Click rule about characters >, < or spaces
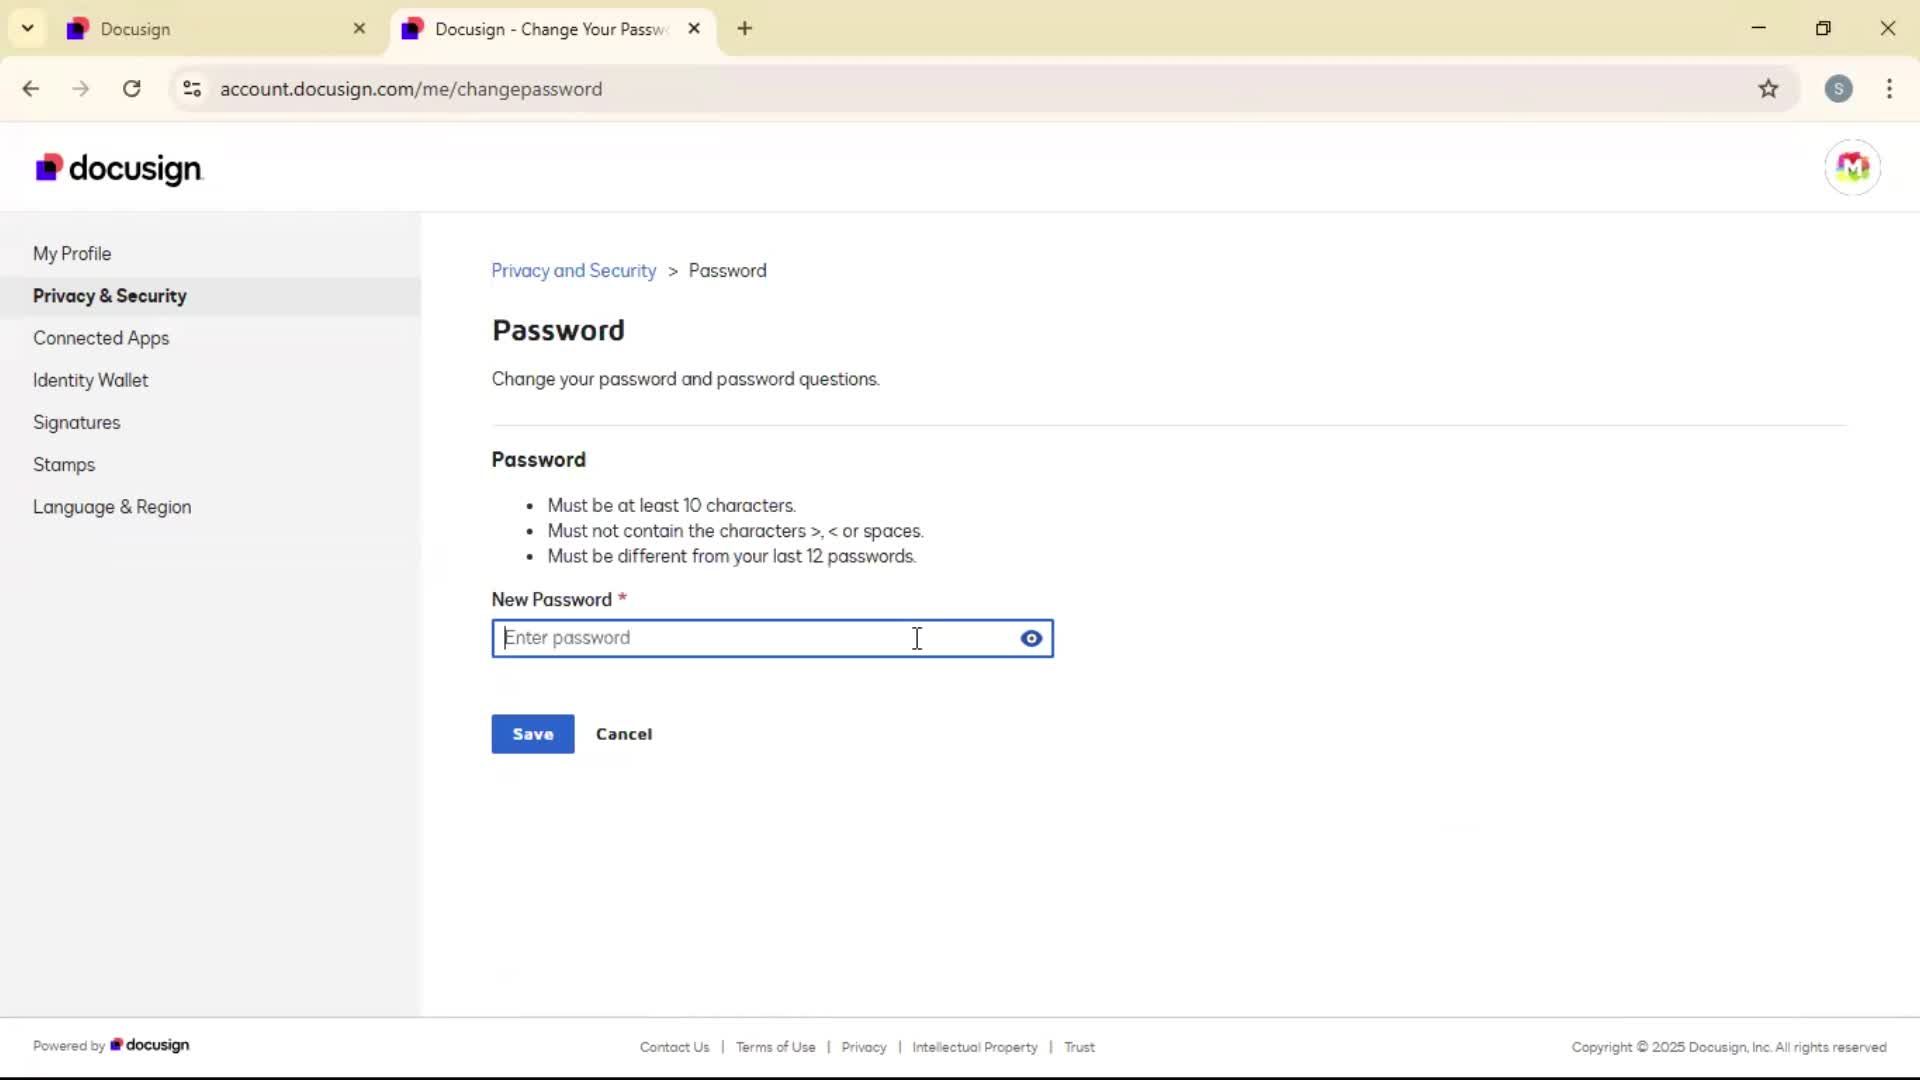 point(735,531)
